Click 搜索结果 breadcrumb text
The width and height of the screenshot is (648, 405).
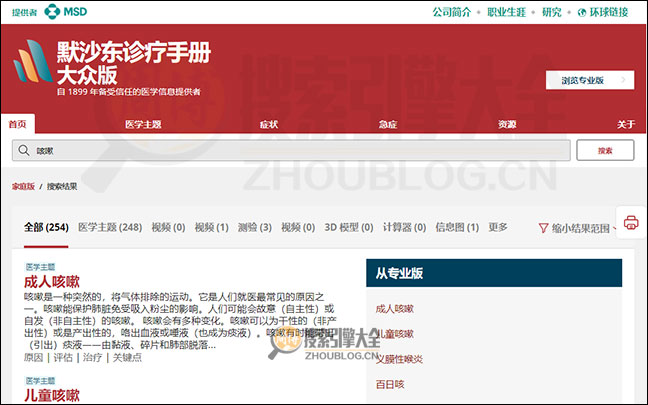point(62,186)
